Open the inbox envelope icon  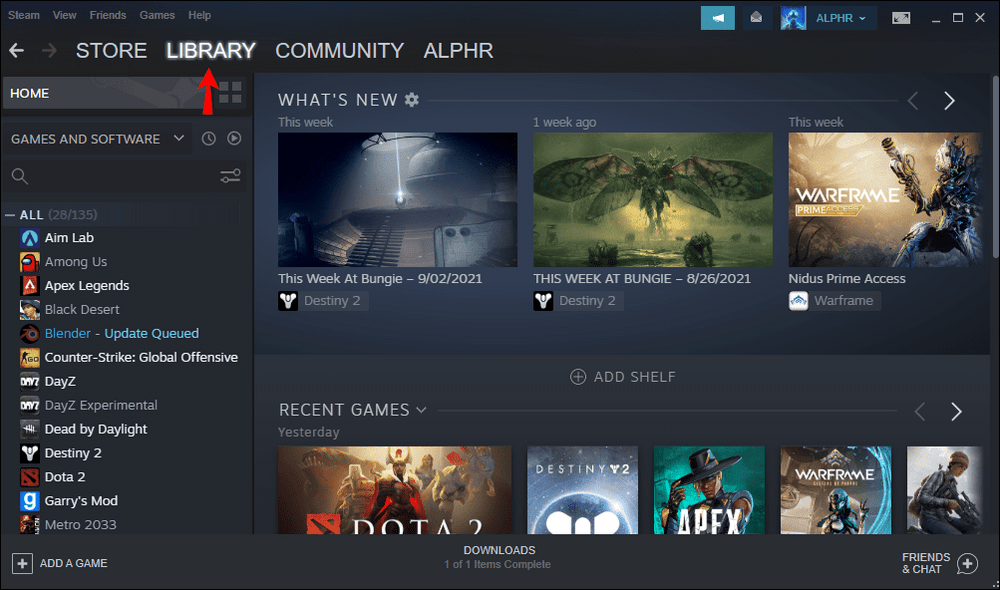point(756,17)
